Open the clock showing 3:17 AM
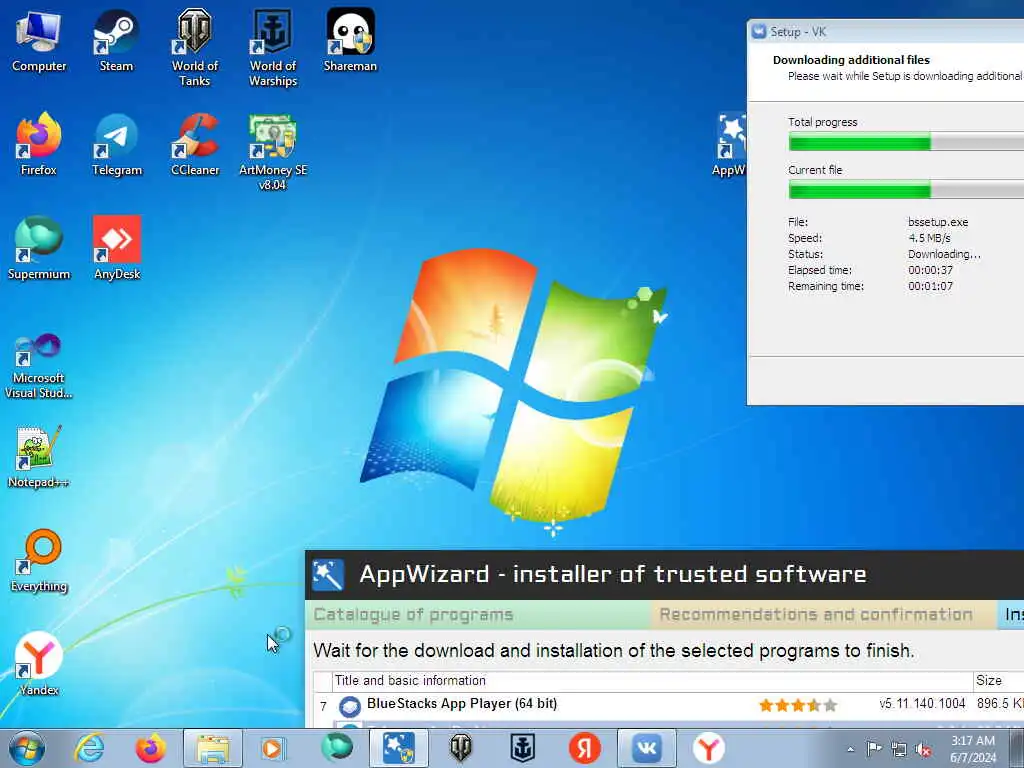Image resolution: width=1024 pixels, height=768 pixels. pos(973,749)
